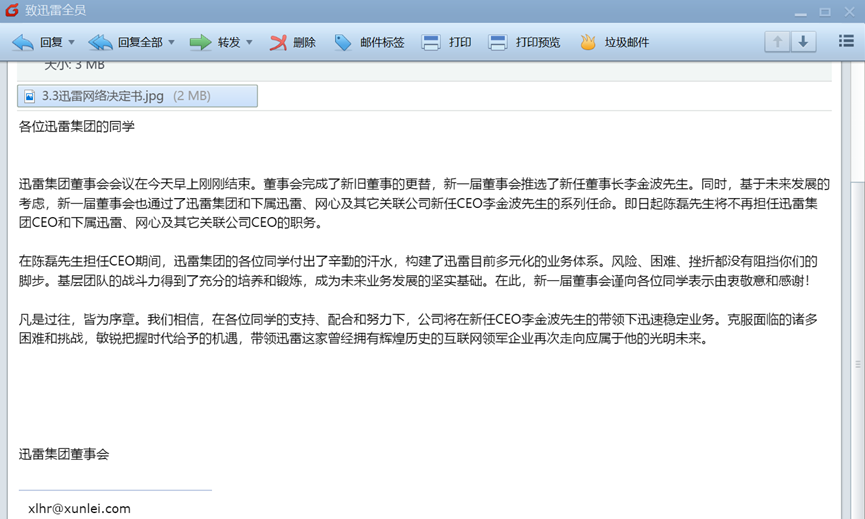The image size is (865, 519).
Task: Click the image file icon on the attachment
Action: [x=30, y=97]
